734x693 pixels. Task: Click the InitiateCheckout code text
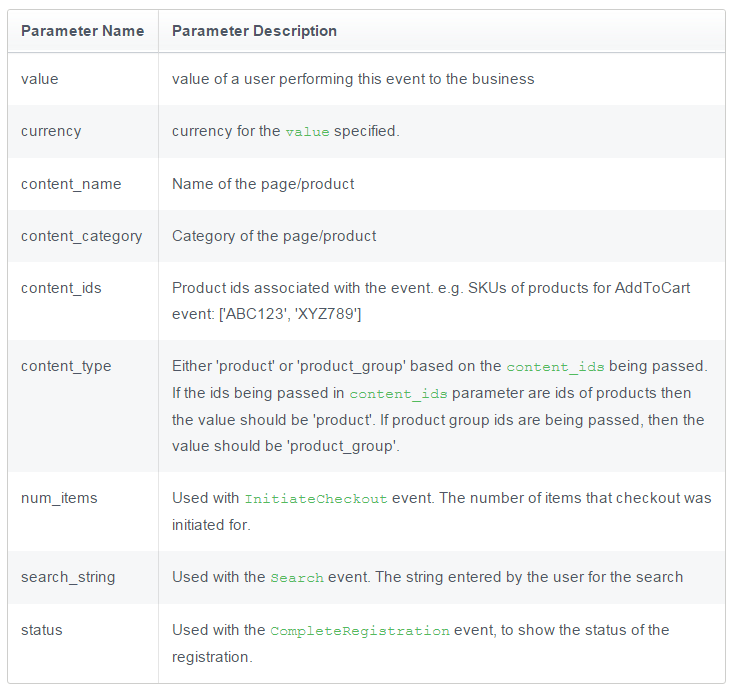(316, 499)
